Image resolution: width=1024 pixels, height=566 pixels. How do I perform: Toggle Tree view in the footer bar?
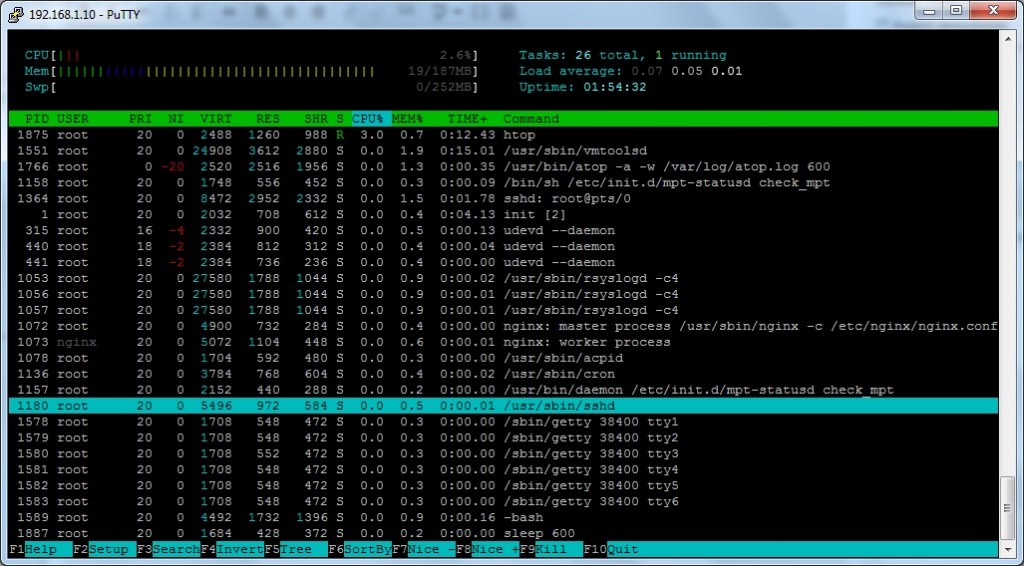[296, 550]
